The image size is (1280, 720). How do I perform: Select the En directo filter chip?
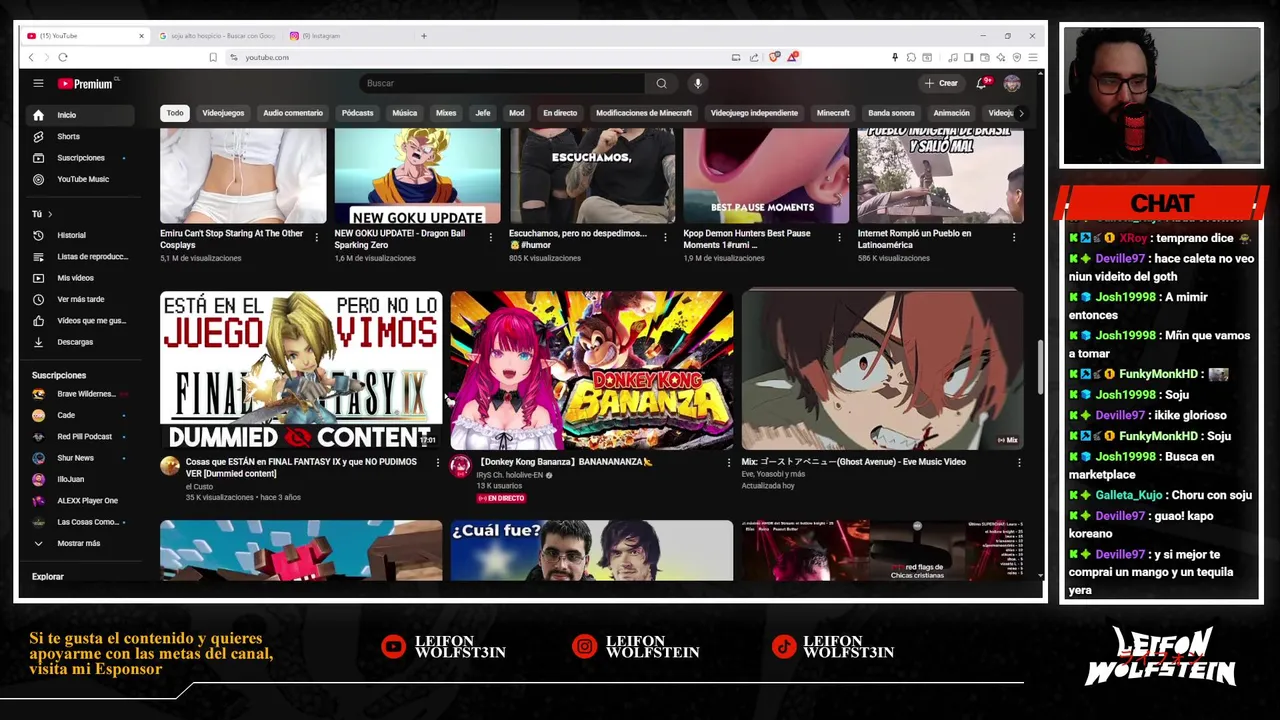click(x=560, y=113)
